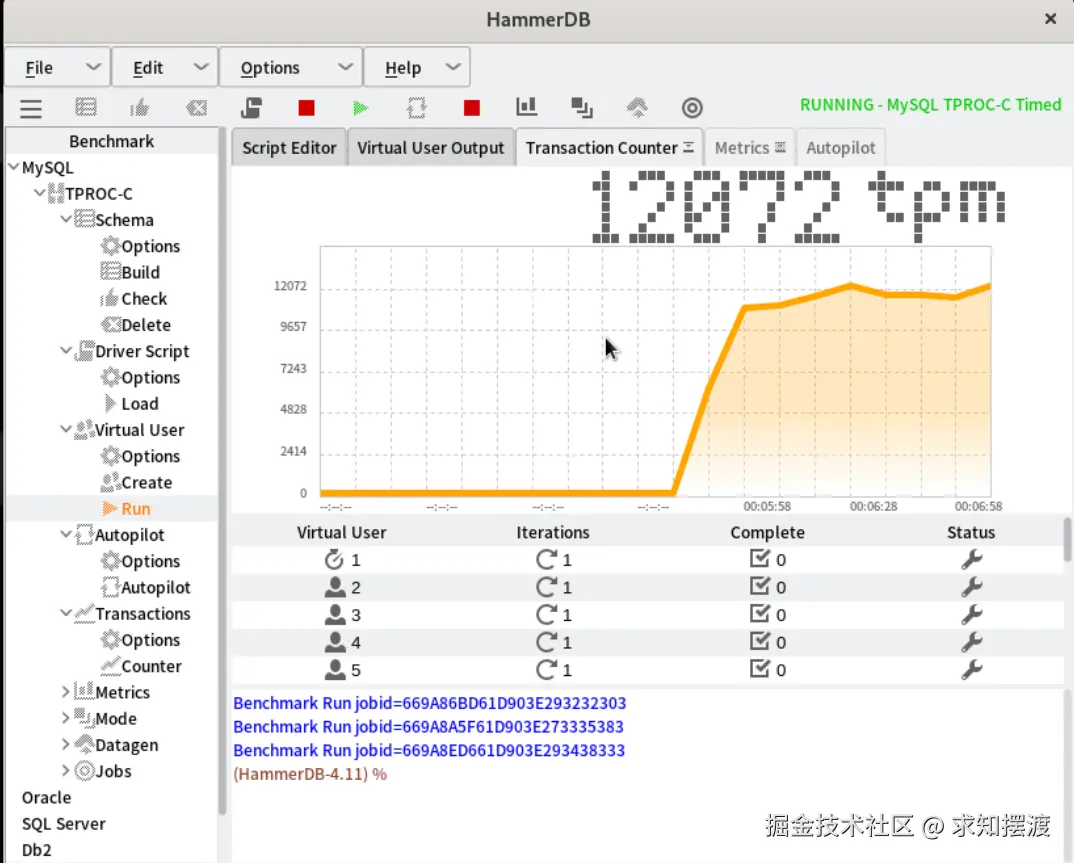Open the Metrics tab
The image size is (1074, 863).
[x=749, y=148]
